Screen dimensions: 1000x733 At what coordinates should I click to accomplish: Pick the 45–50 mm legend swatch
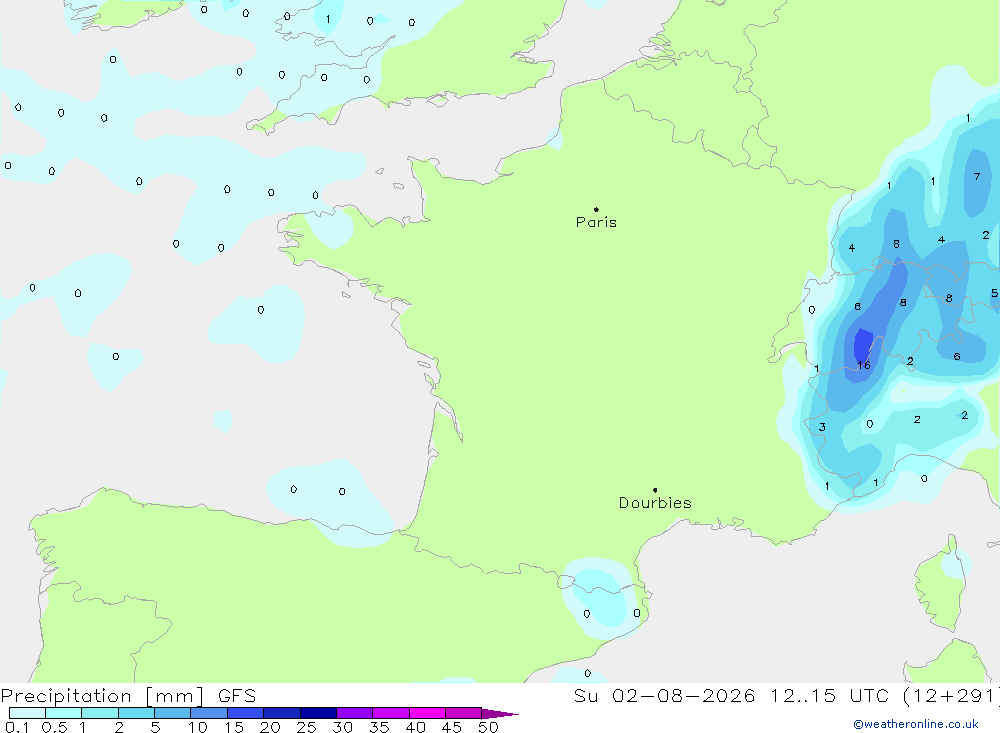pos(464,713)
